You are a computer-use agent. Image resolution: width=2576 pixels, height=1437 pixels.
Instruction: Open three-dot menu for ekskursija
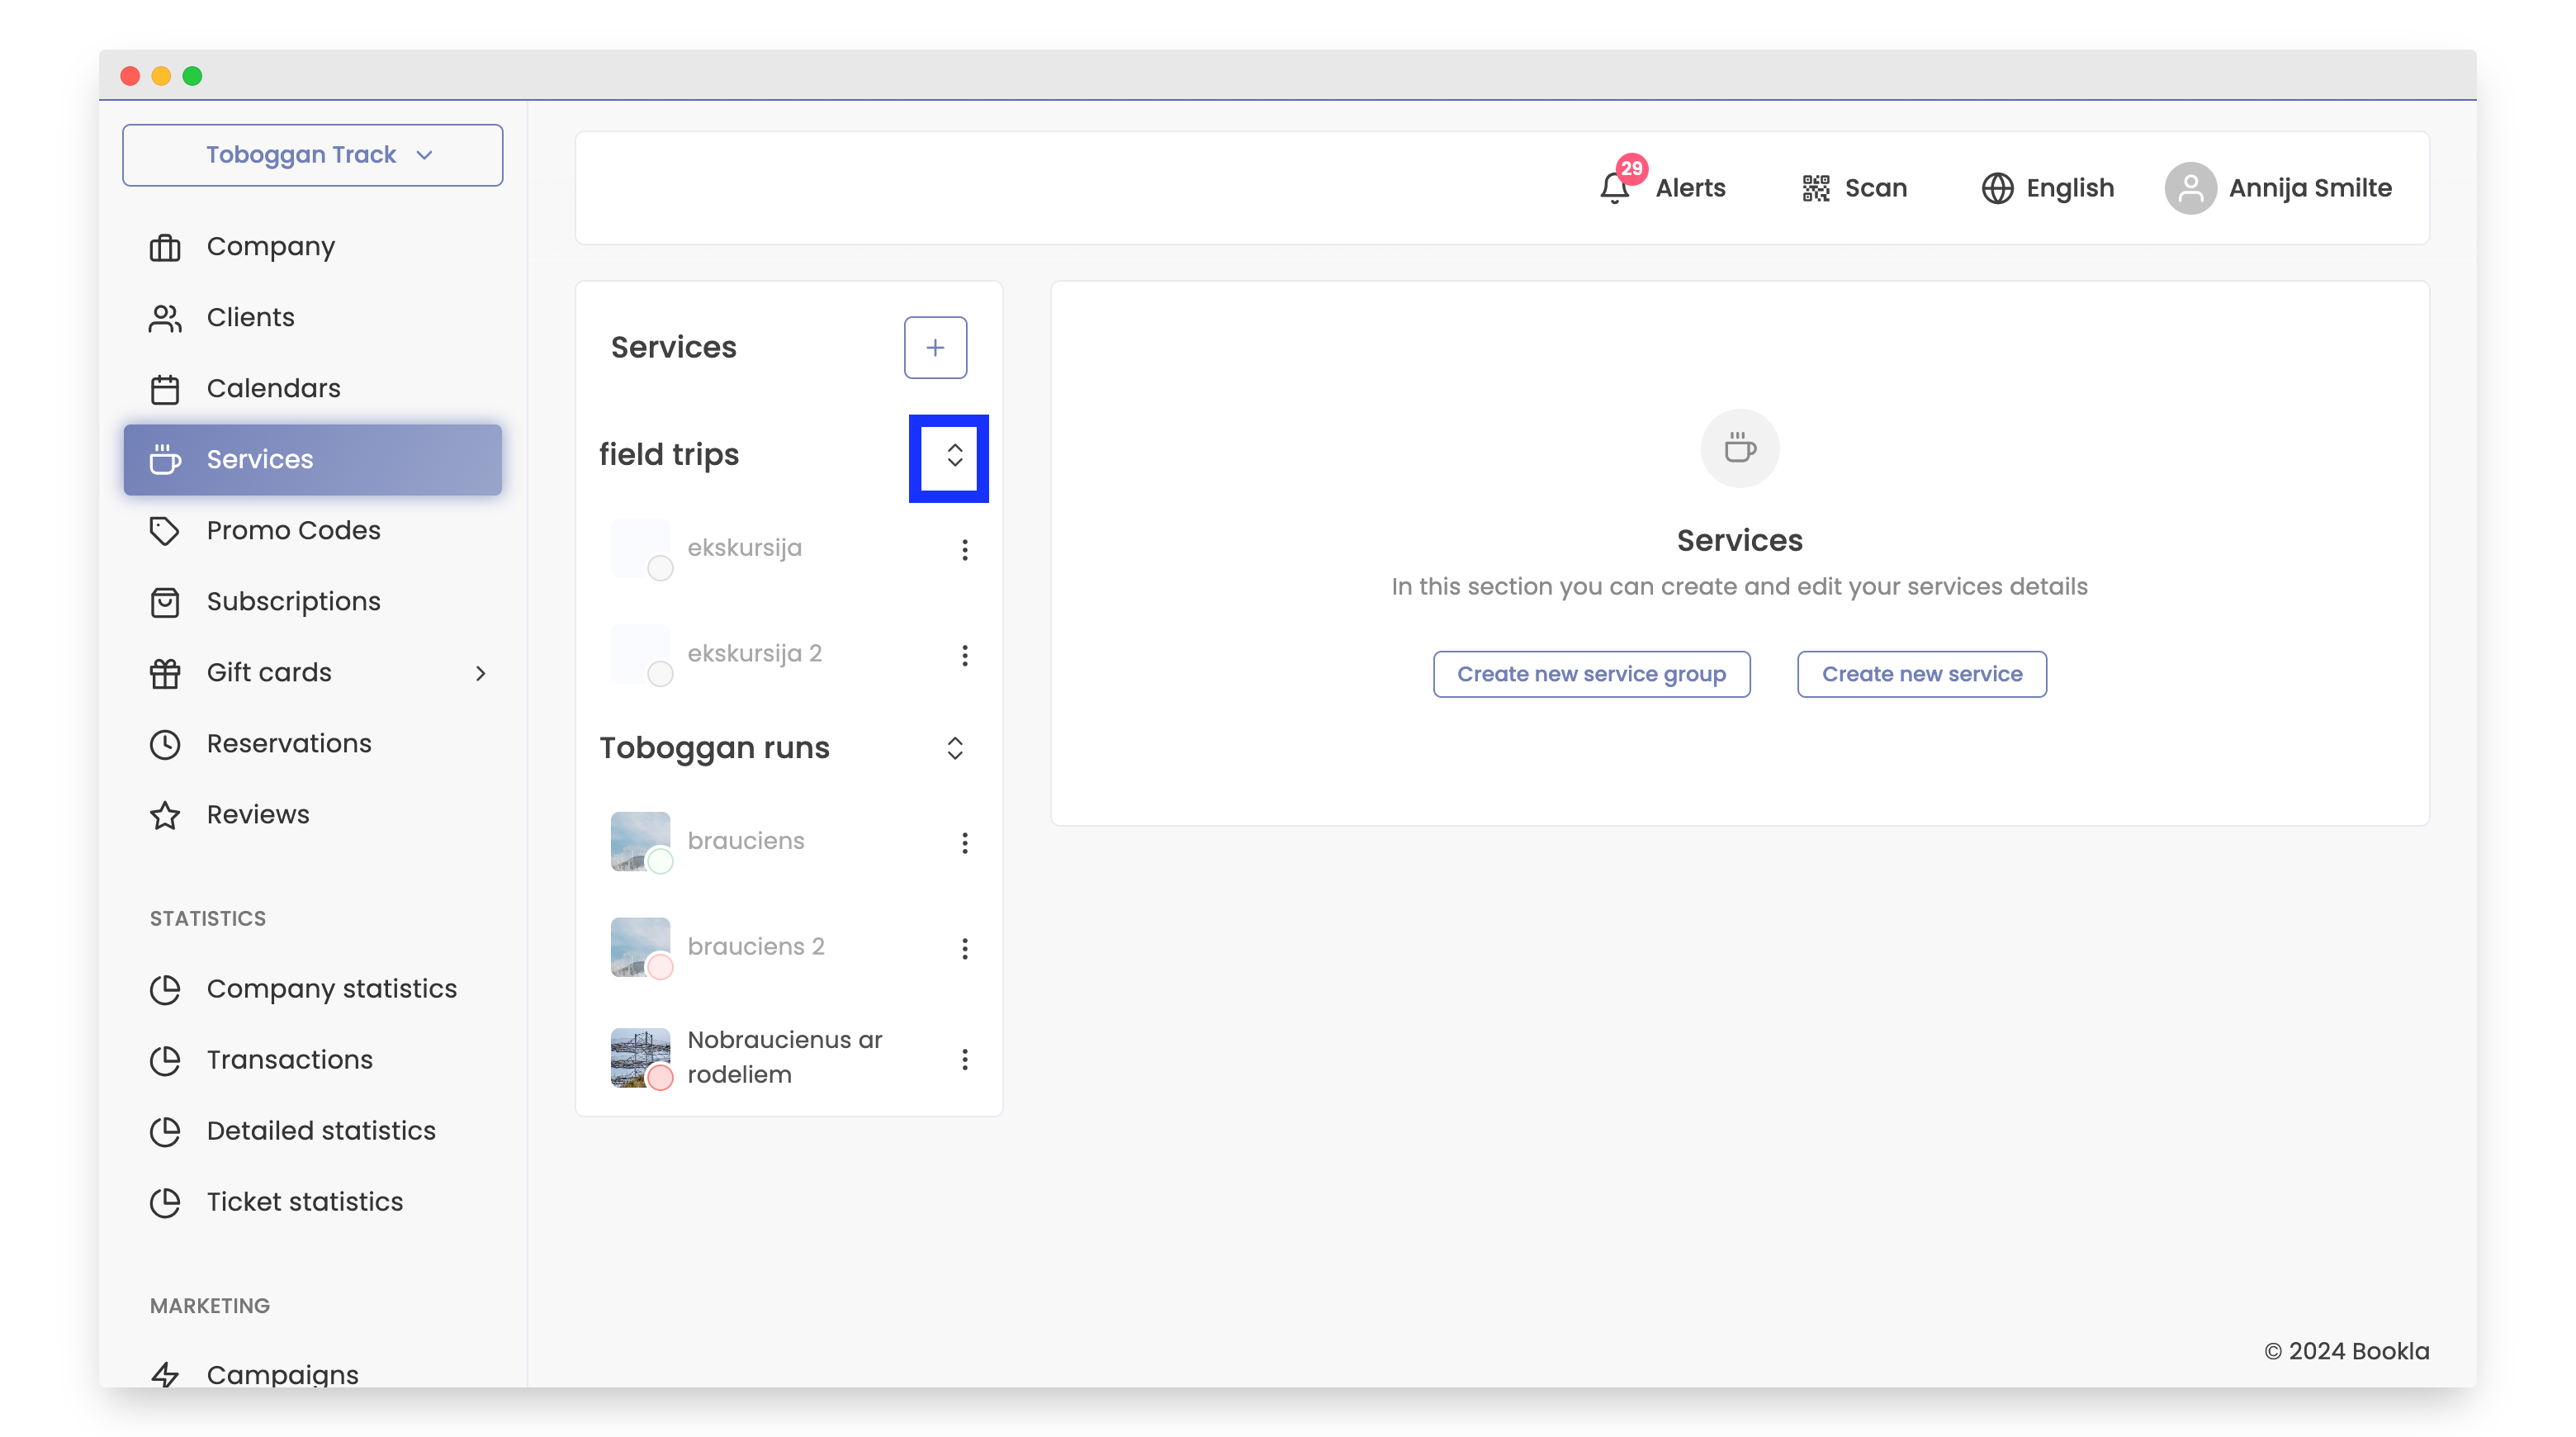[964, 549]
